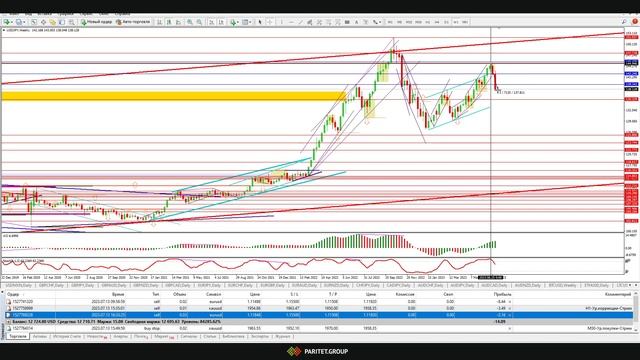The image size is (640, 360).
Task: Open the GBPCHF,Daily chart tab
Action: pyautogui.click(x=51, y=285)
